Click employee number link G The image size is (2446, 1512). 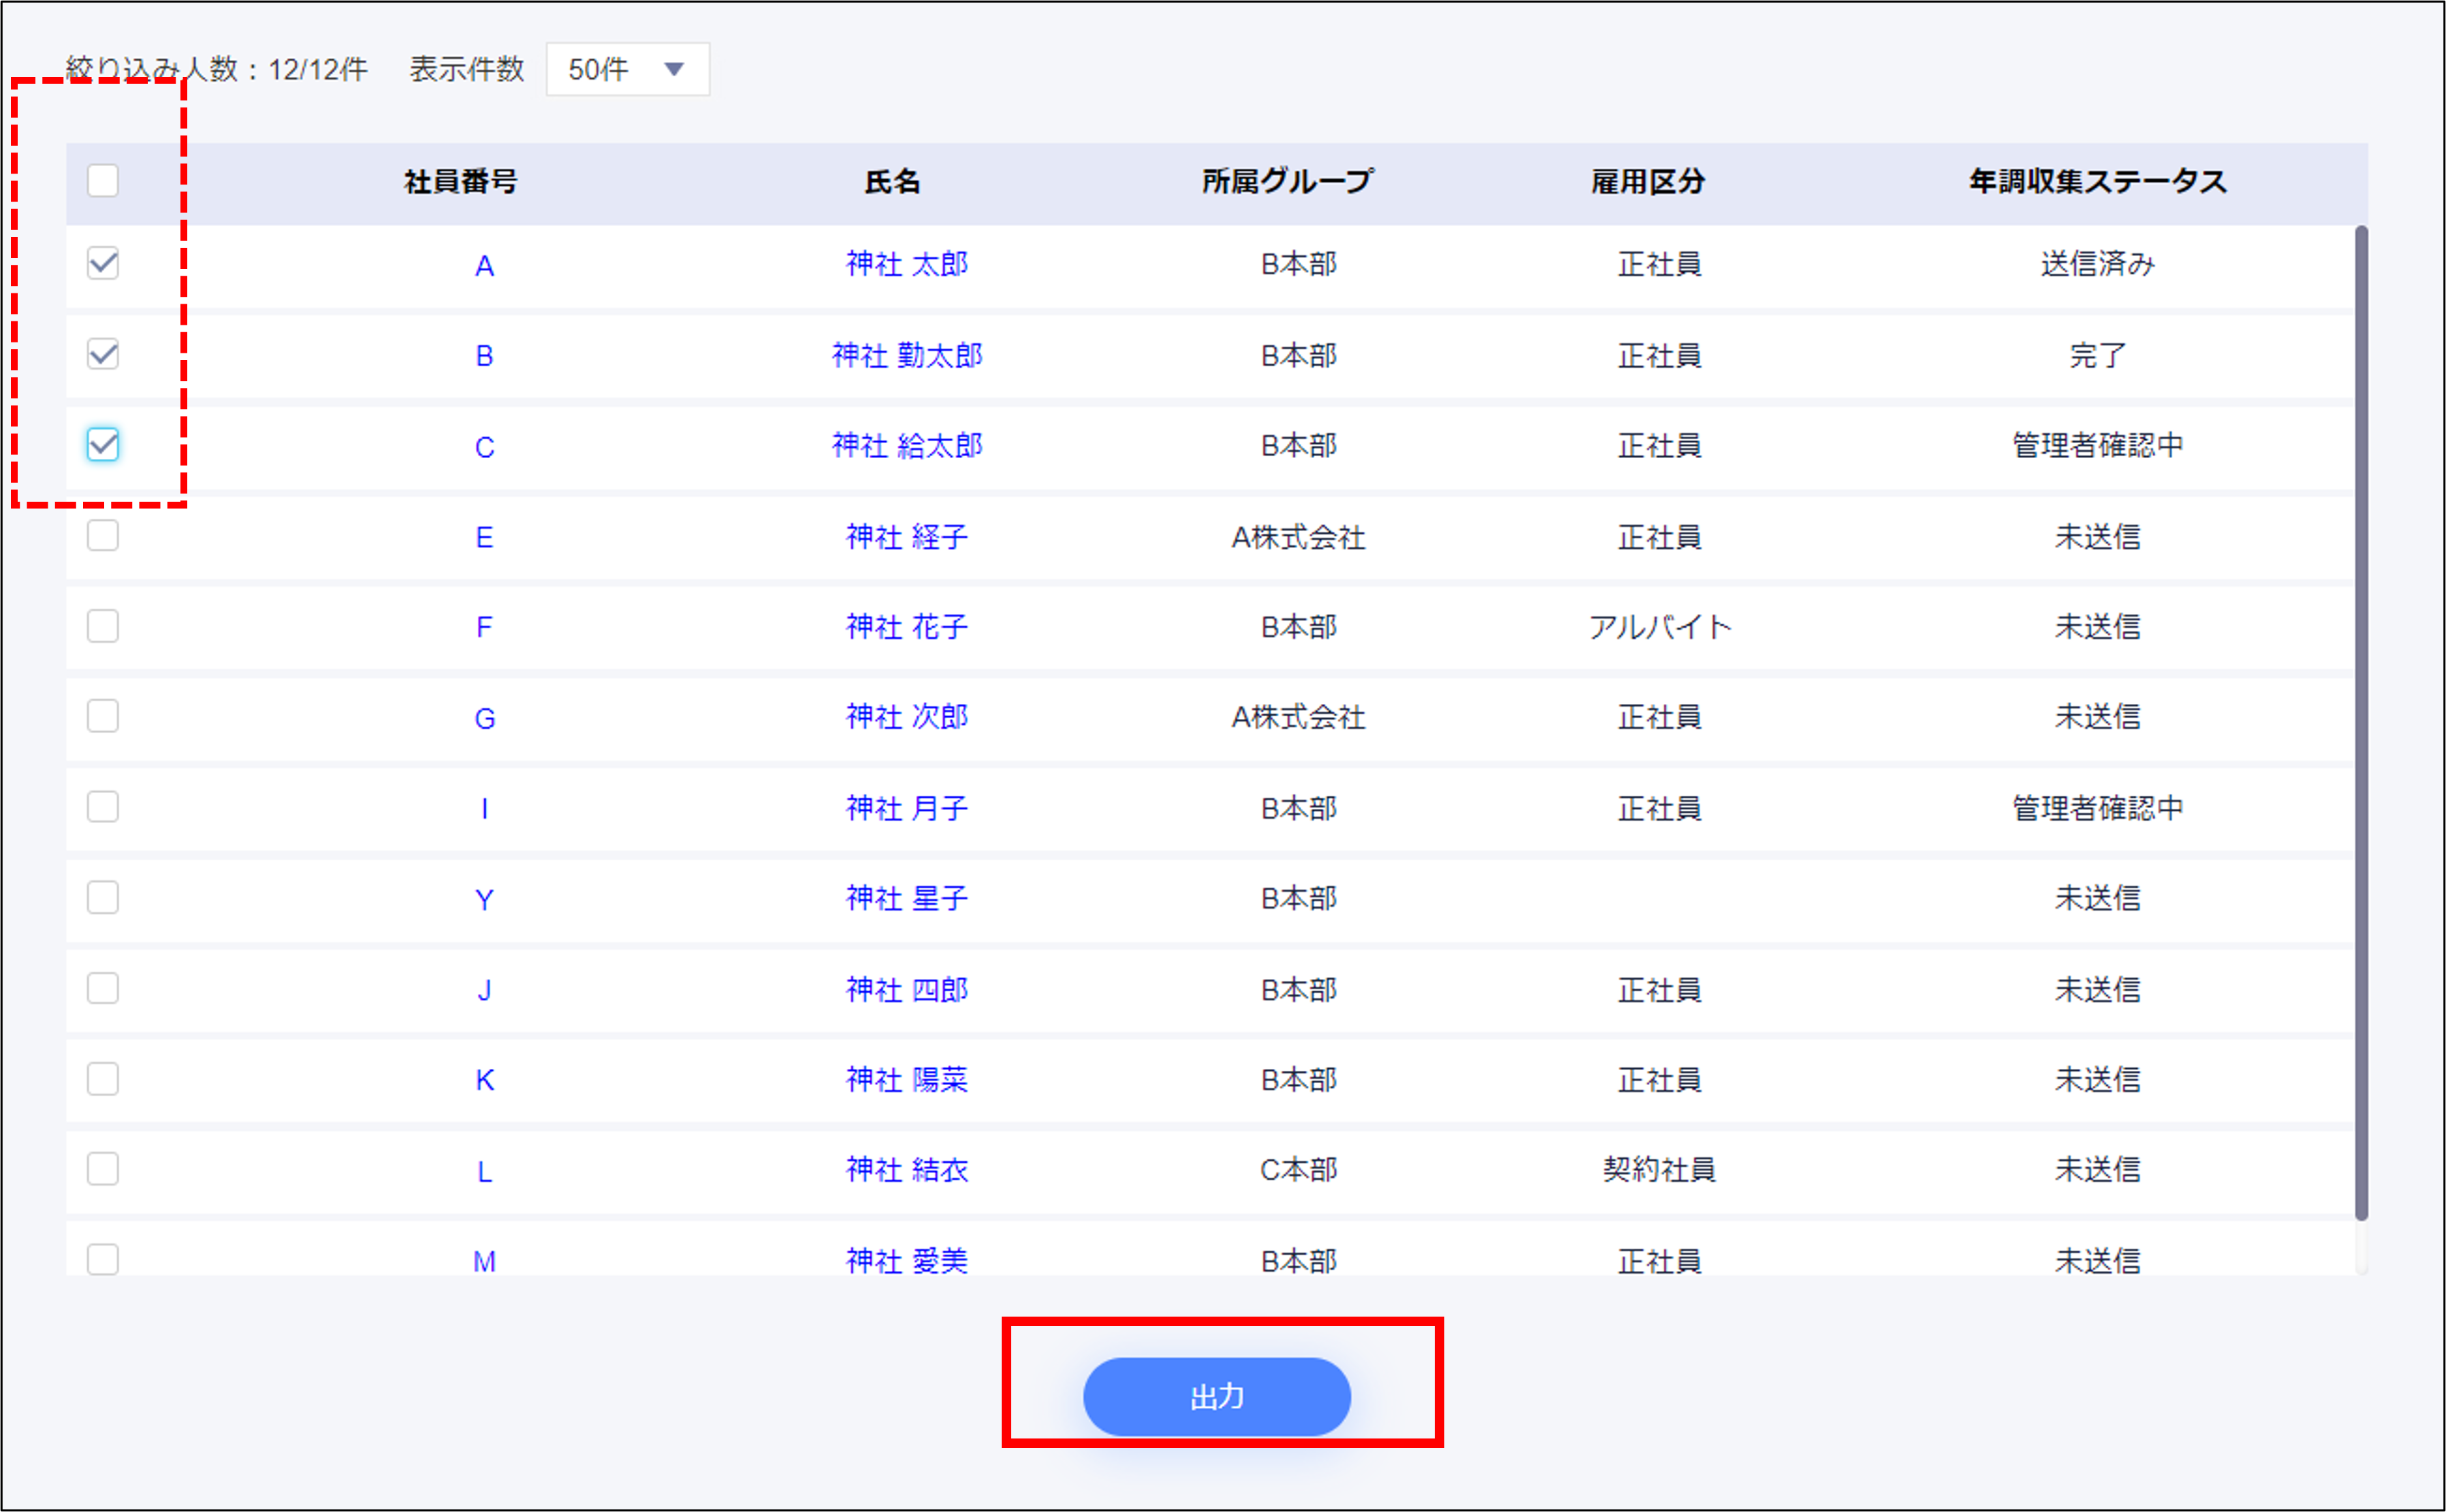(484, 718)
